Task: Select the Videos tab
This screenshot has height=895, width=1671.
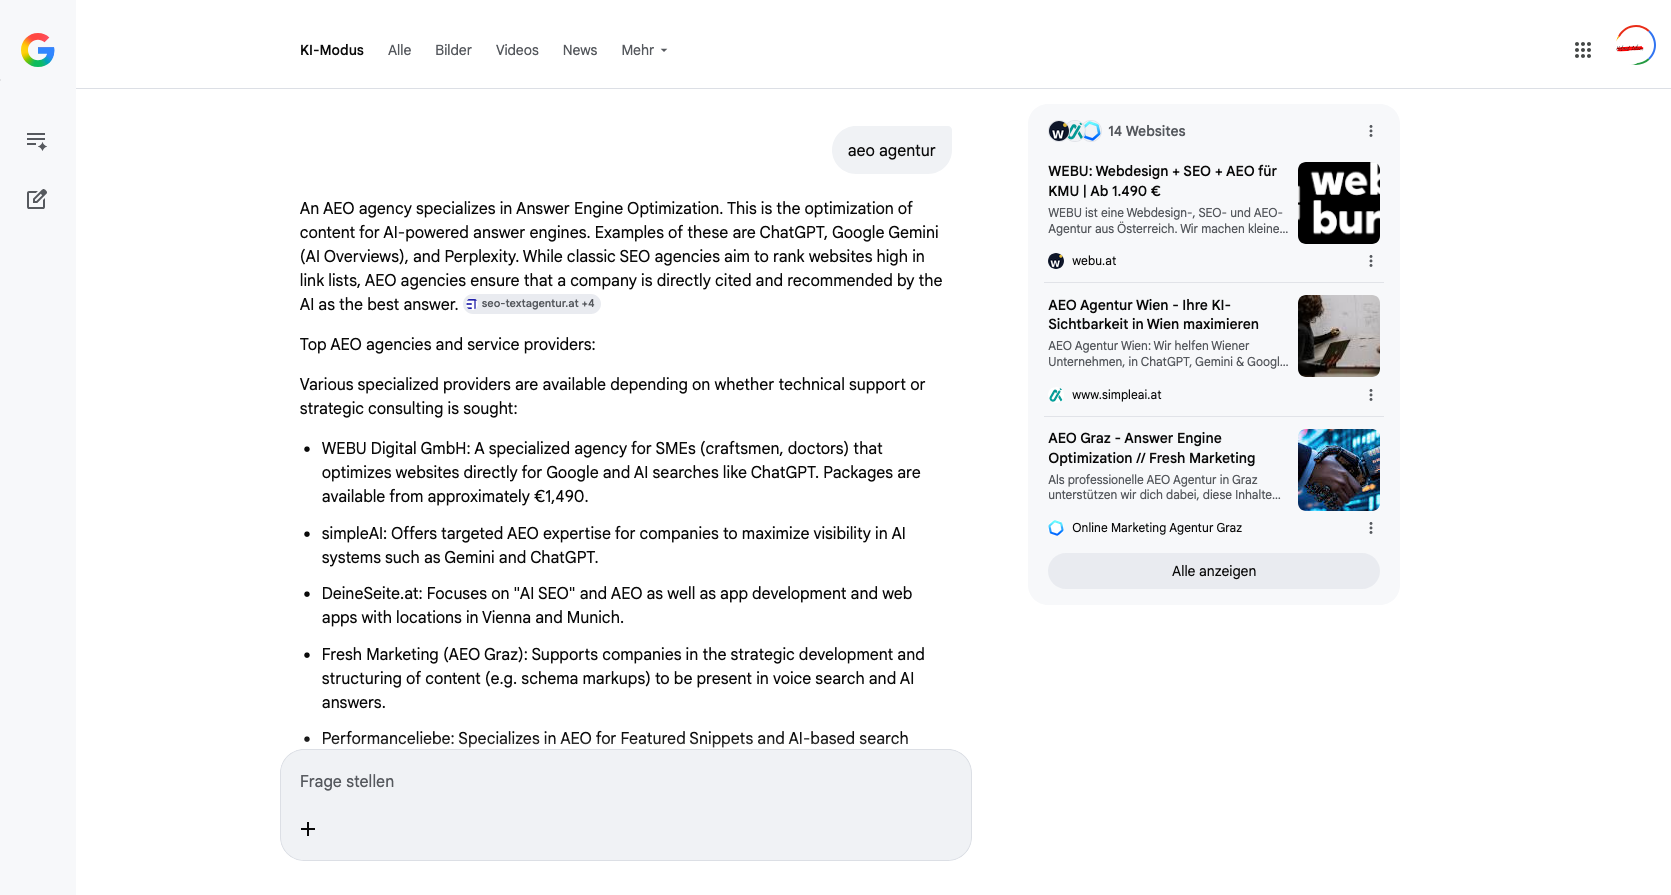Action: point(517,50)
